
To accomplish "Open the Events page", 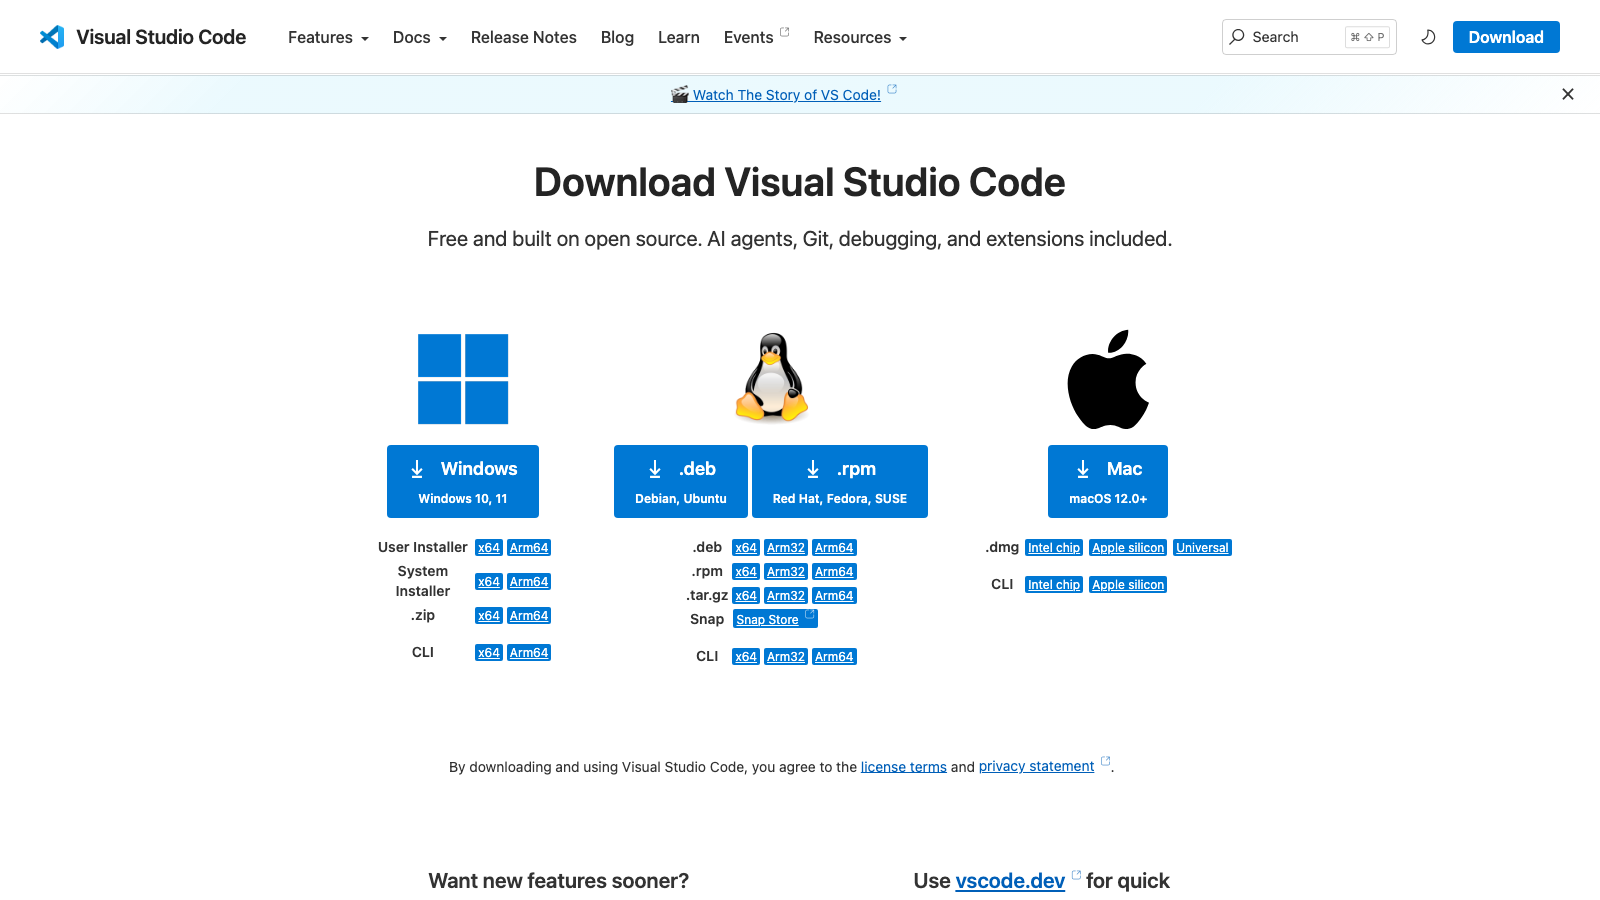I will coord(749,37).
